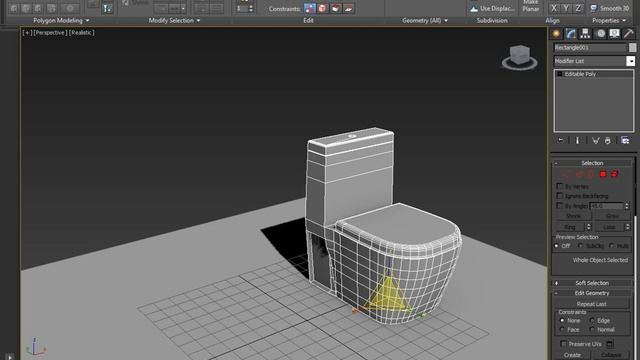
Task: Select Vertex sub-object level icon
Action: point(567,175)
